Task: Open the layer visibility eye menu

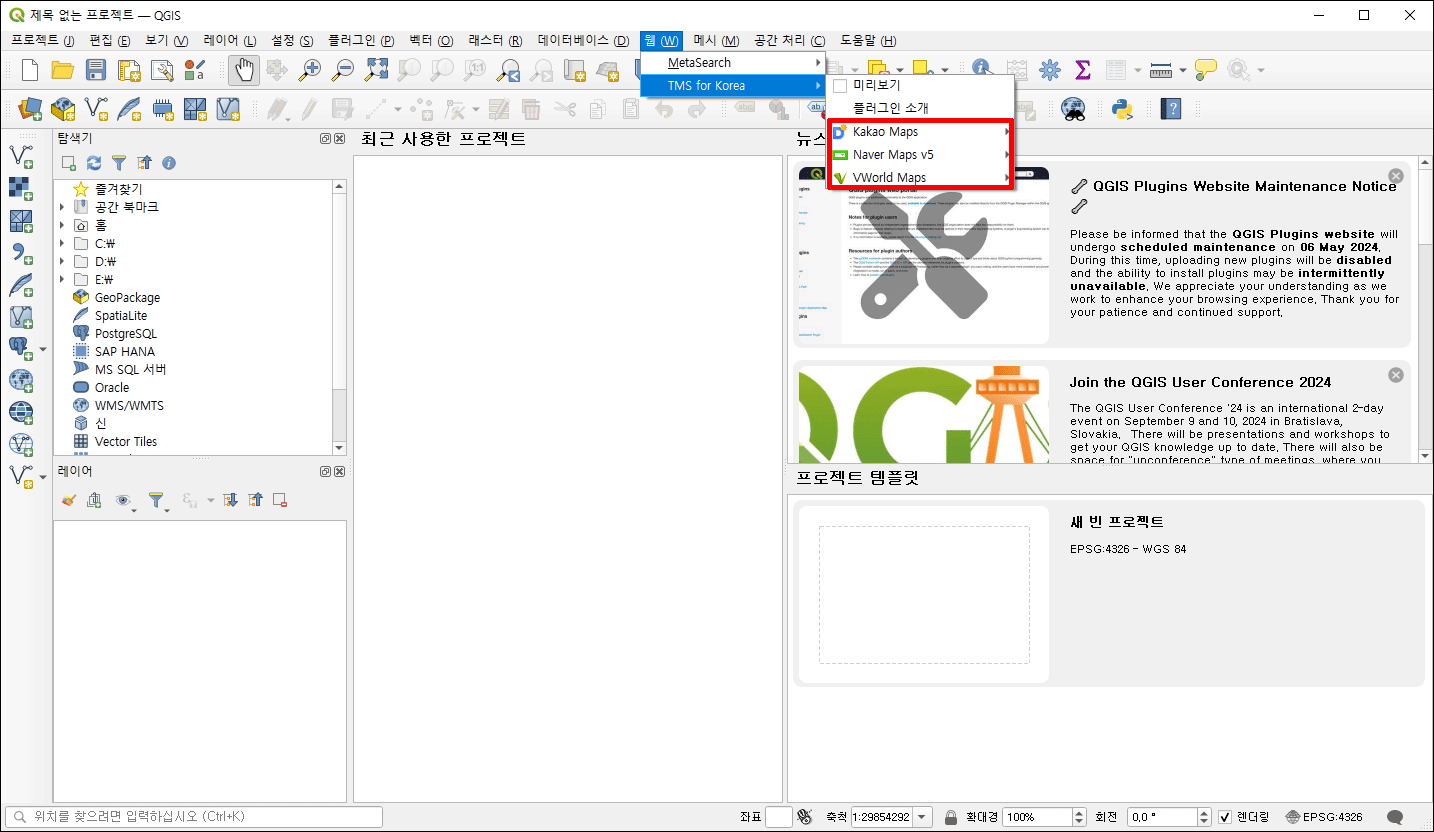Action: pyautogui.click(x=125, y=500)
